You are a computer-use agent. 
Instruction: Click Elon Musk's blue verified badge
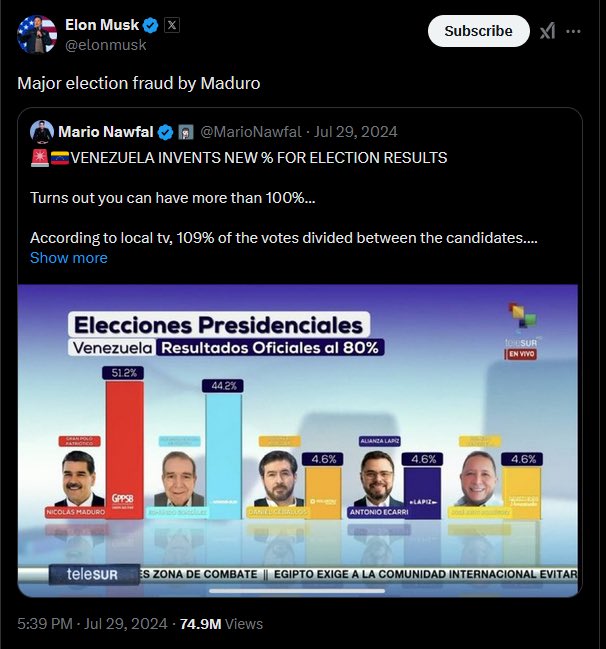[150, 25]
